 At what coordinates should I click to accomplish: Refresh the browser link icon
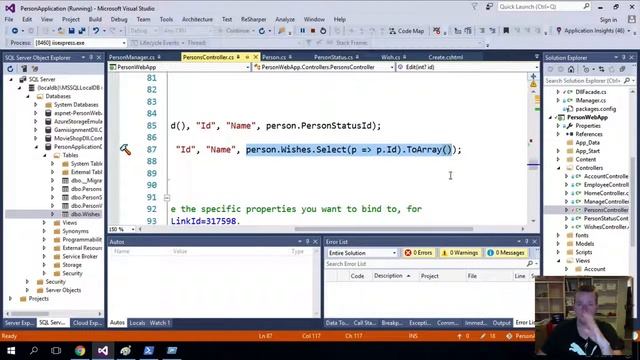point(262,31)
